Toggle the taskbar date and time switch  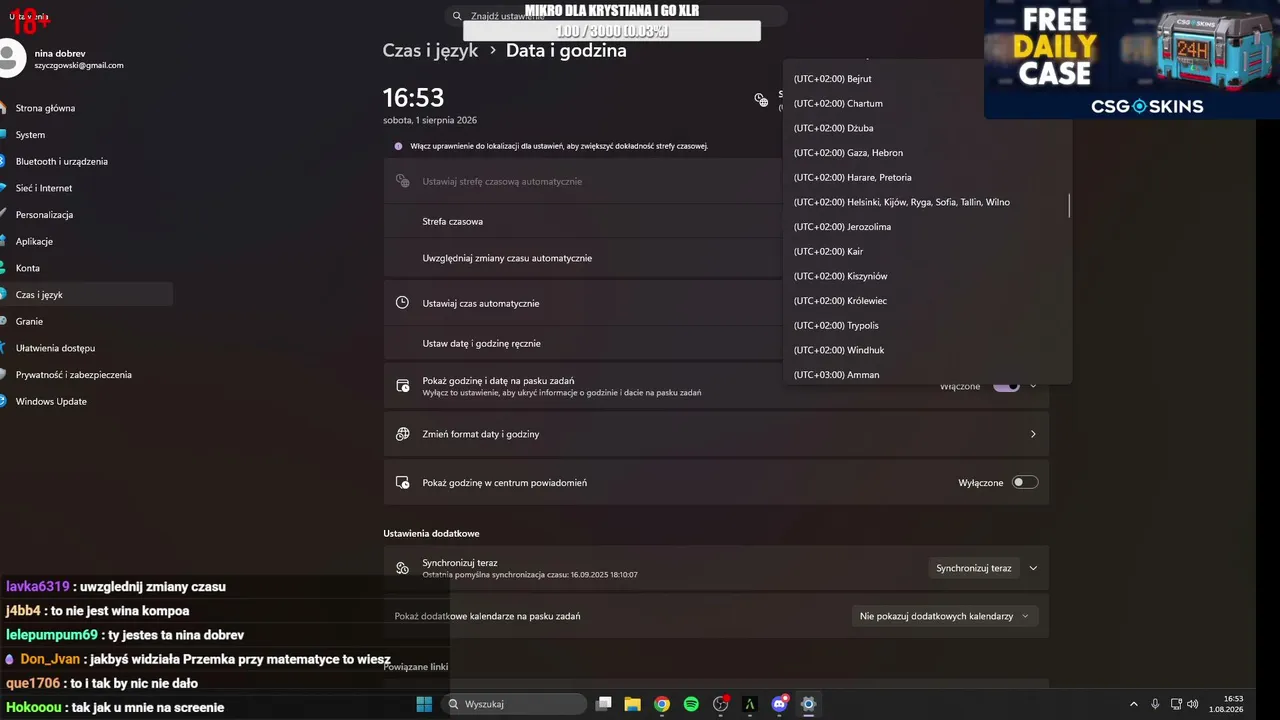coord(1006,386)
